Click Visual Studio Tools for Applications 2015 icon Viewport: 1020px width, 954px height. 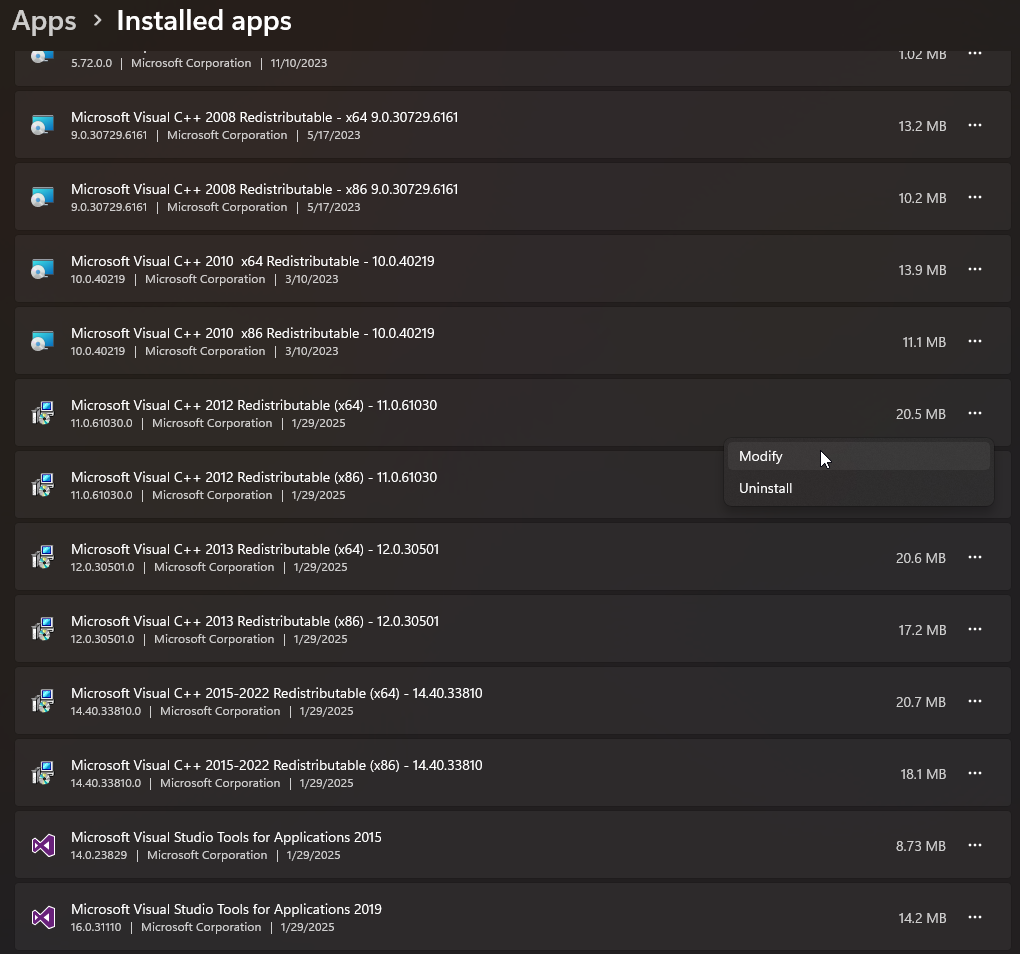(x=42, y=846)
